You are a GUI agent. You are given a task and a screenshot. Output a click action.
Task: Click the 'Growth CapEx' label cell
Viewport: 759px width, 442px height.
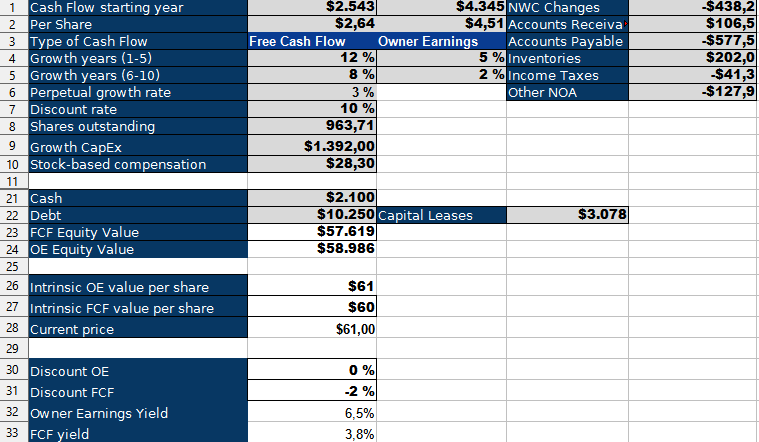(138, 145)
